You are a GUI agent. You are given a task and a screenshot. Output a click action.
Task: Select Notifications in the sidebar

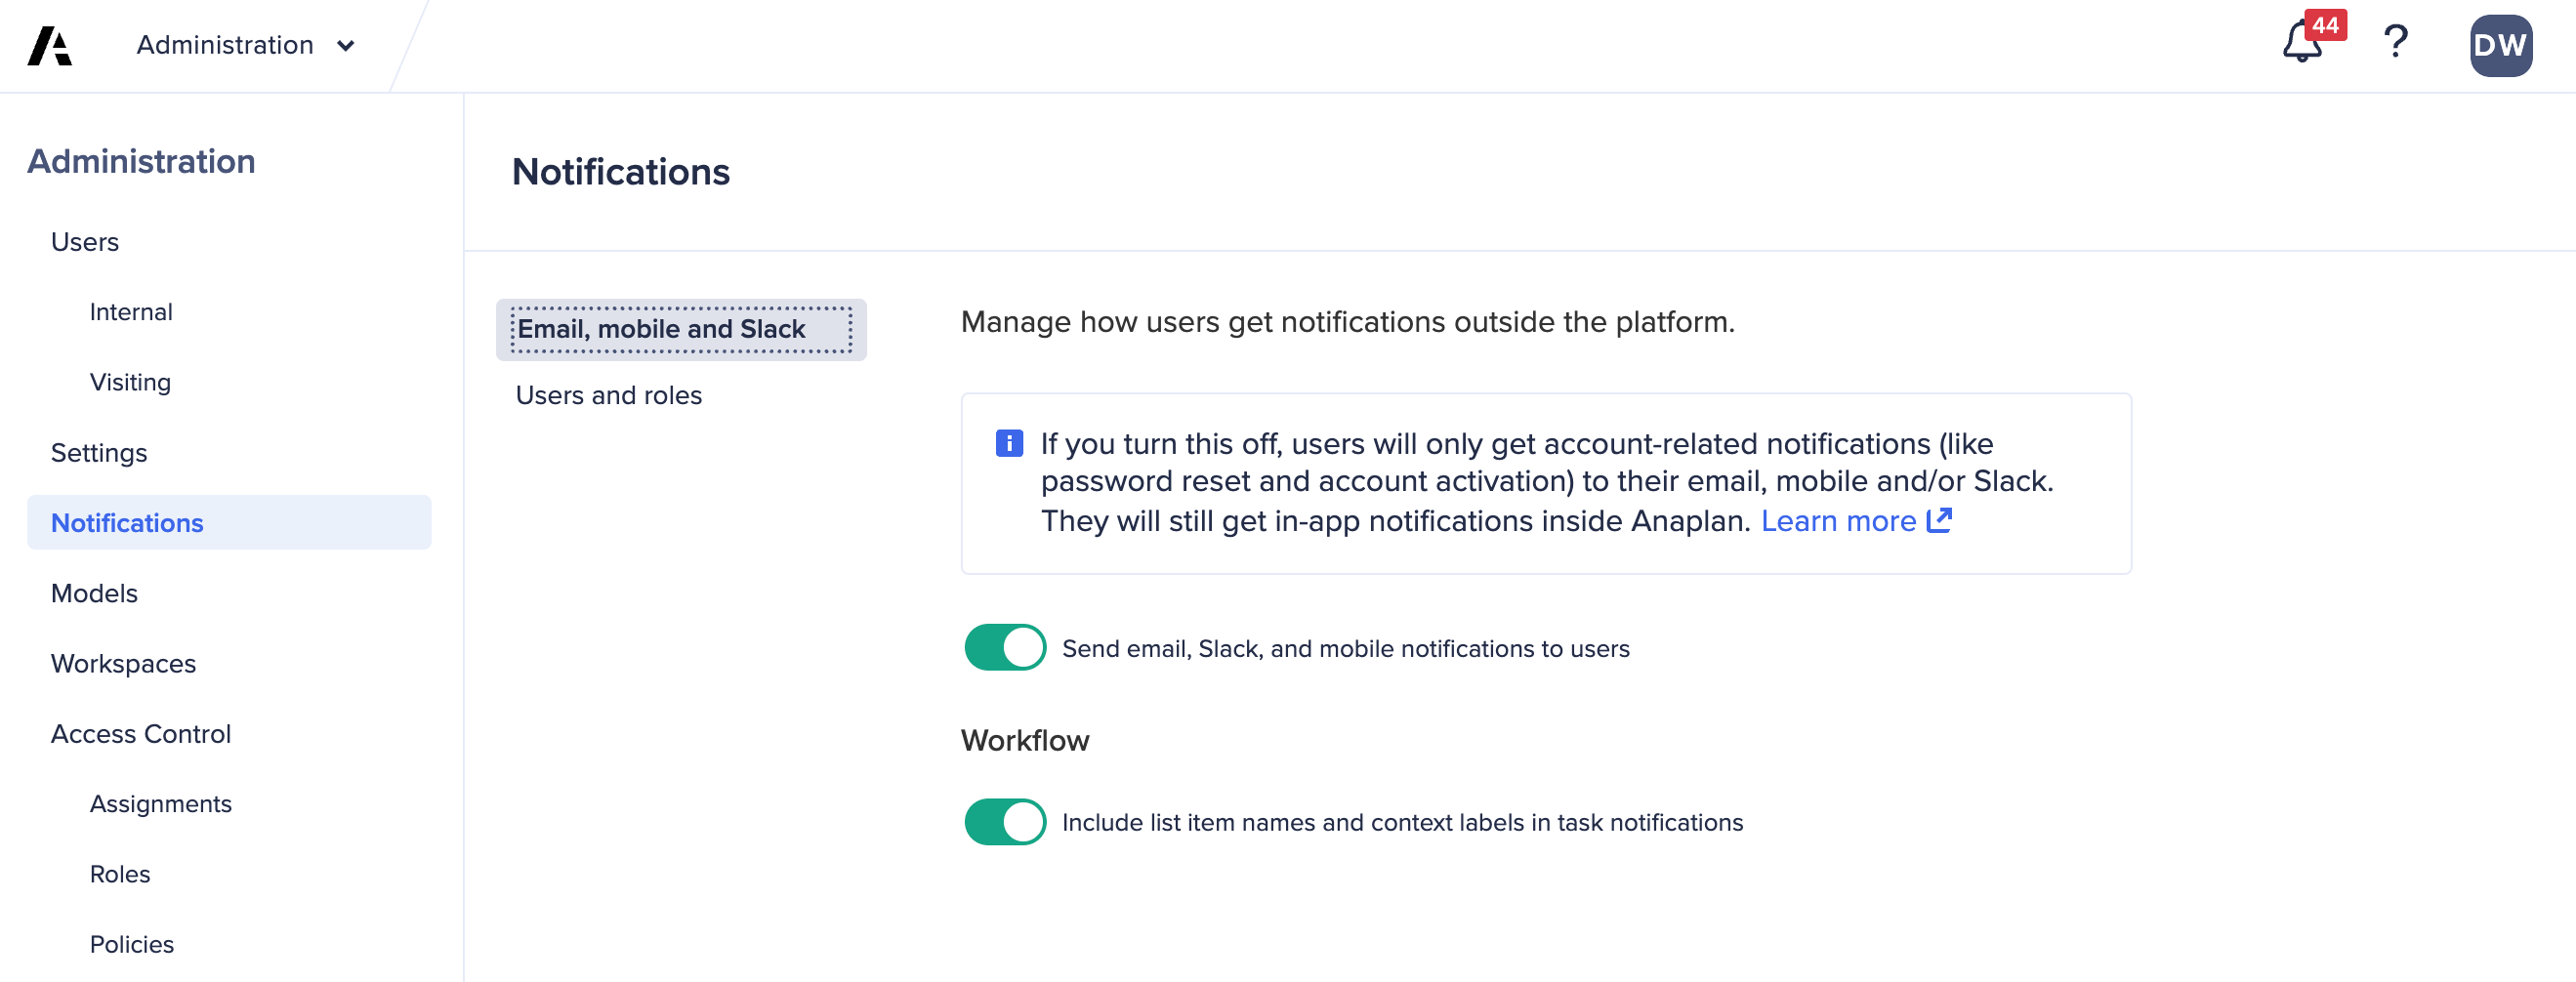(x=127, y=523)
